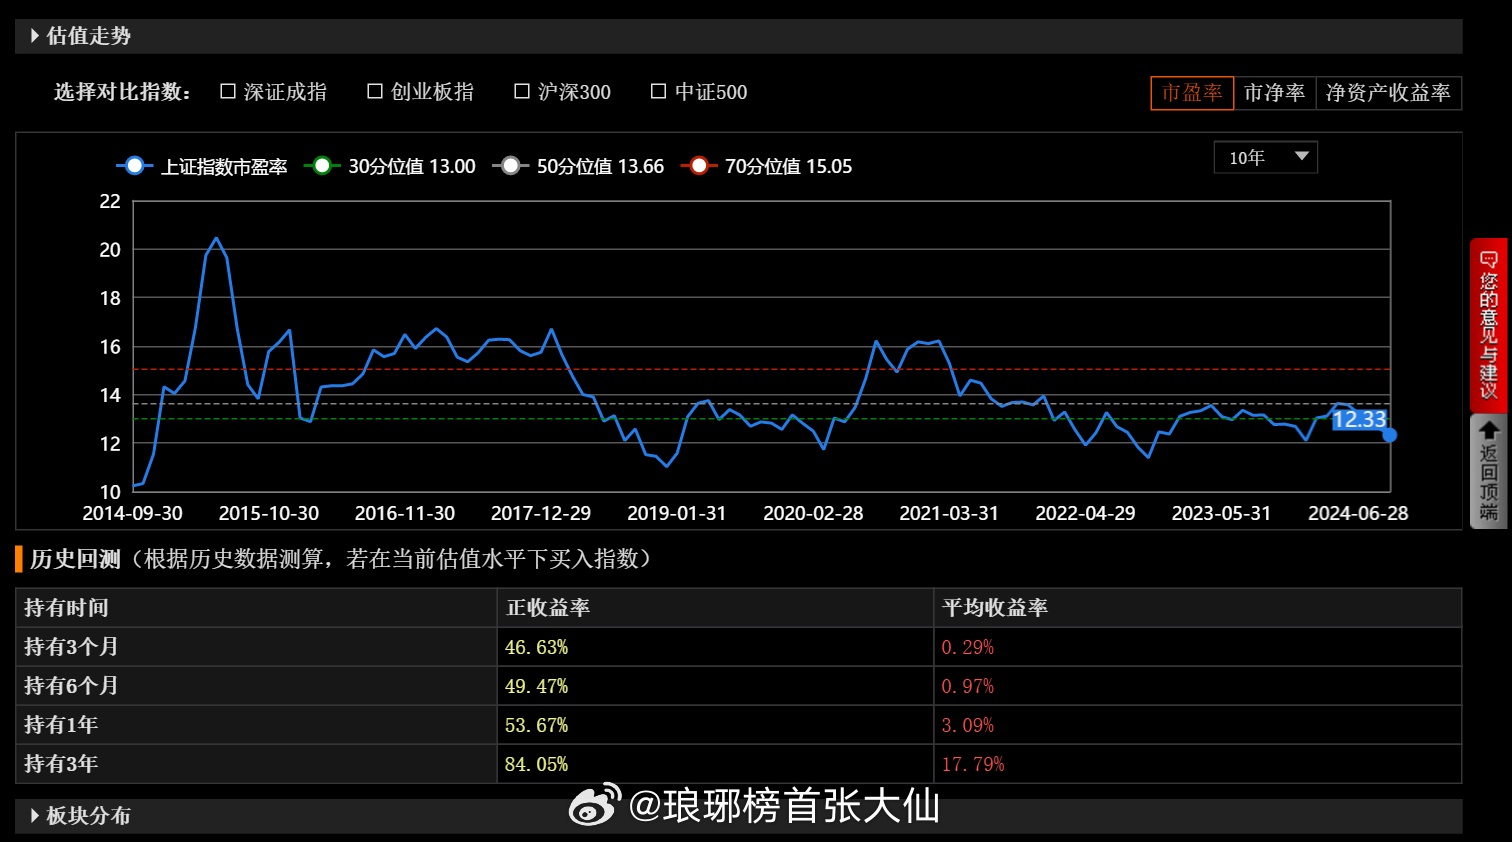Viewport: 1512px width, 842px height.
Task: Select the 持有1年 row label
Action: click(x=61, y=725)
